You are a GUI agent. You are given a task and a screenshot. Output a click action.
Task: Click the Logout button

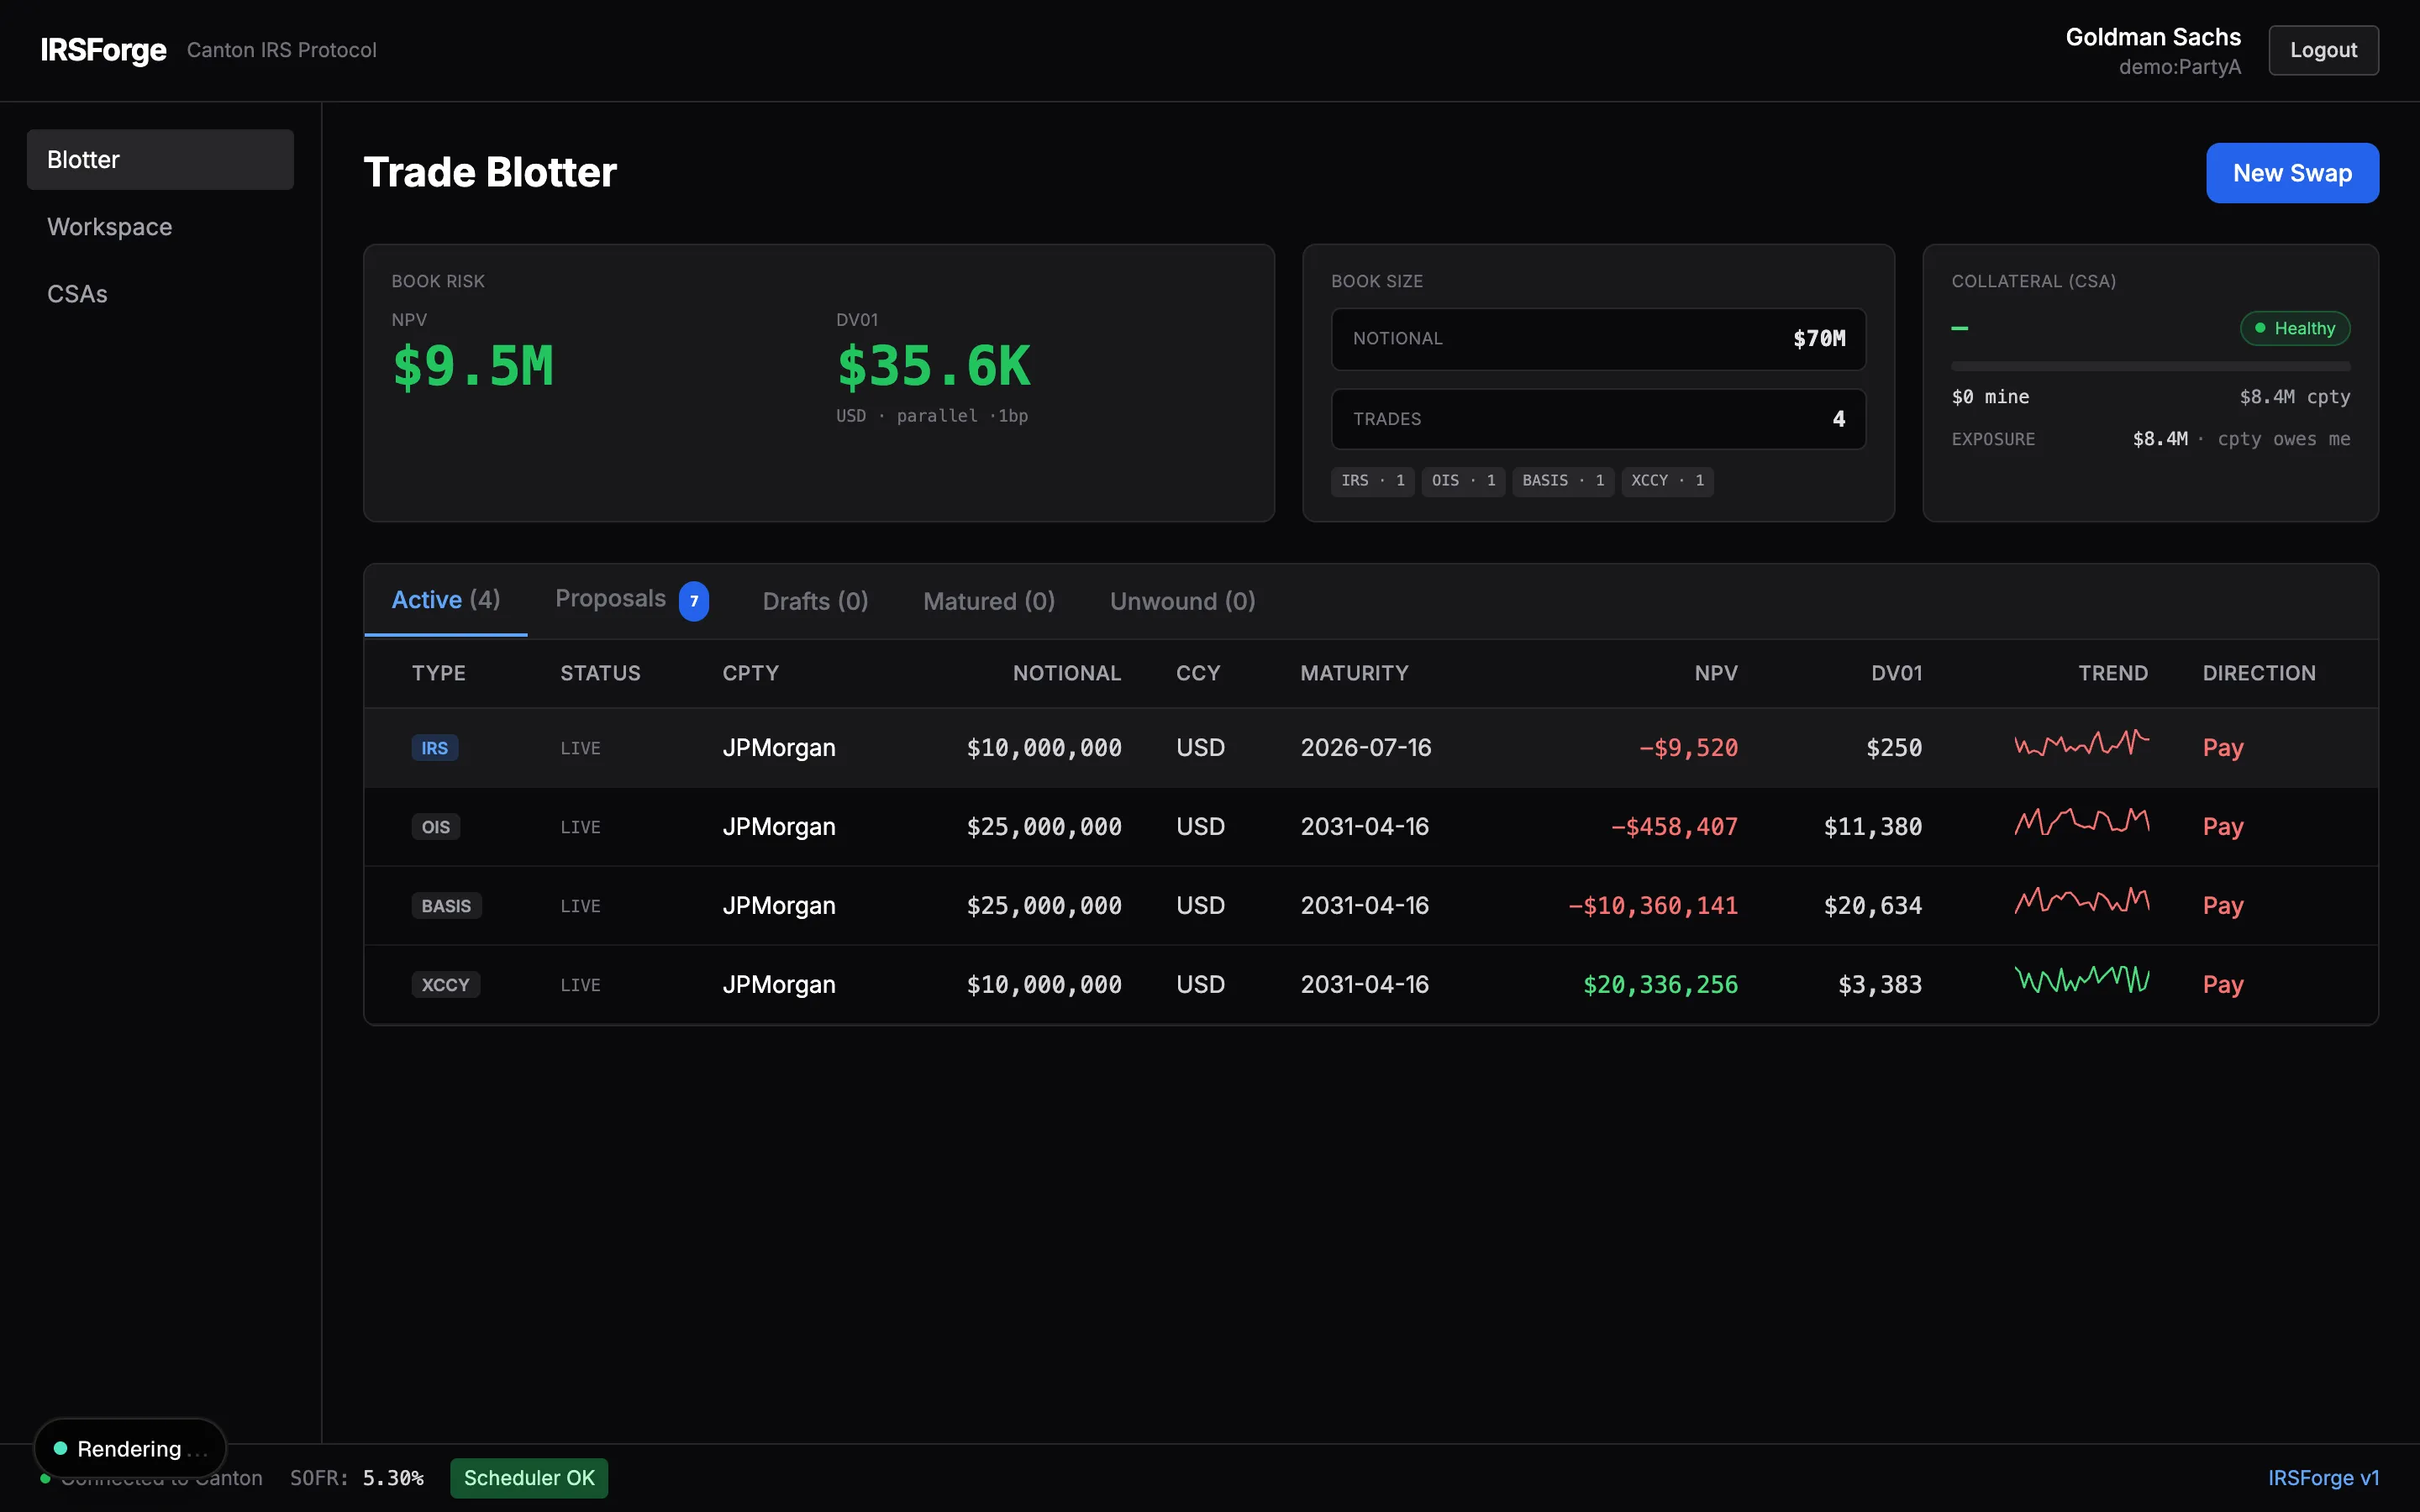[x=2322, y=49]
